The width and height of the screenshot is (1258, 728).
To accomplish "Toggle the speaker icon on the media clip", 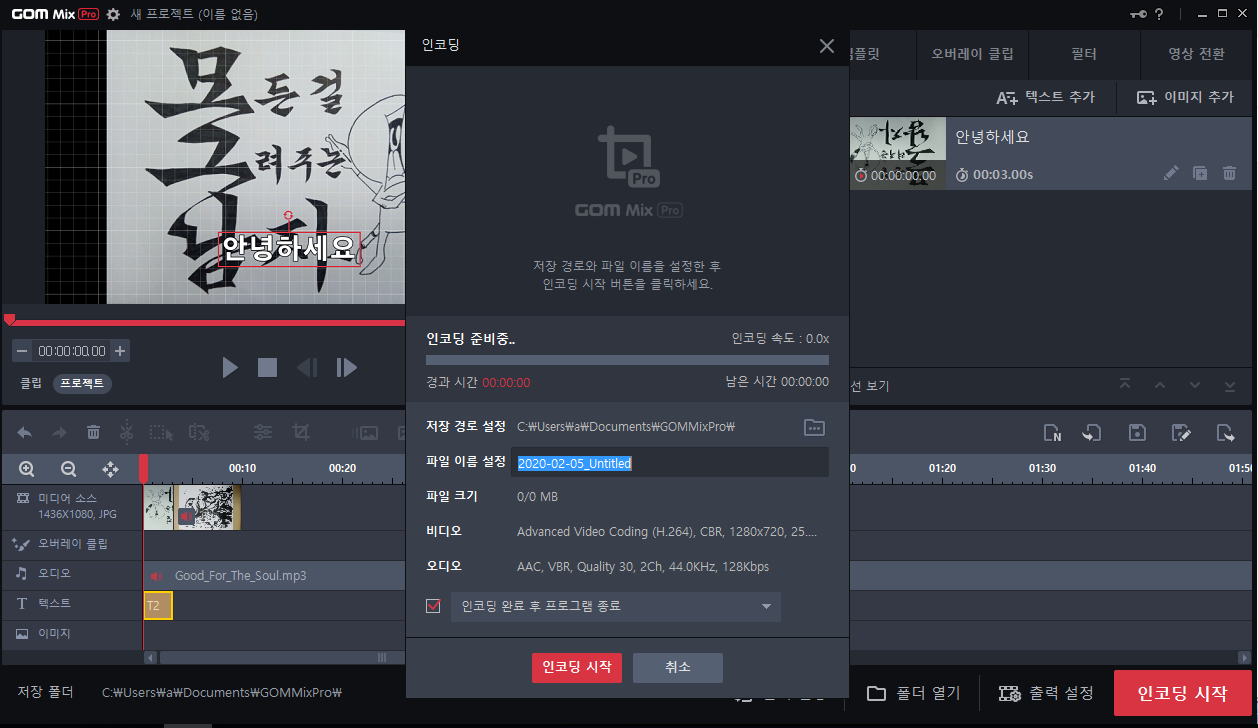I will point(185,516).
